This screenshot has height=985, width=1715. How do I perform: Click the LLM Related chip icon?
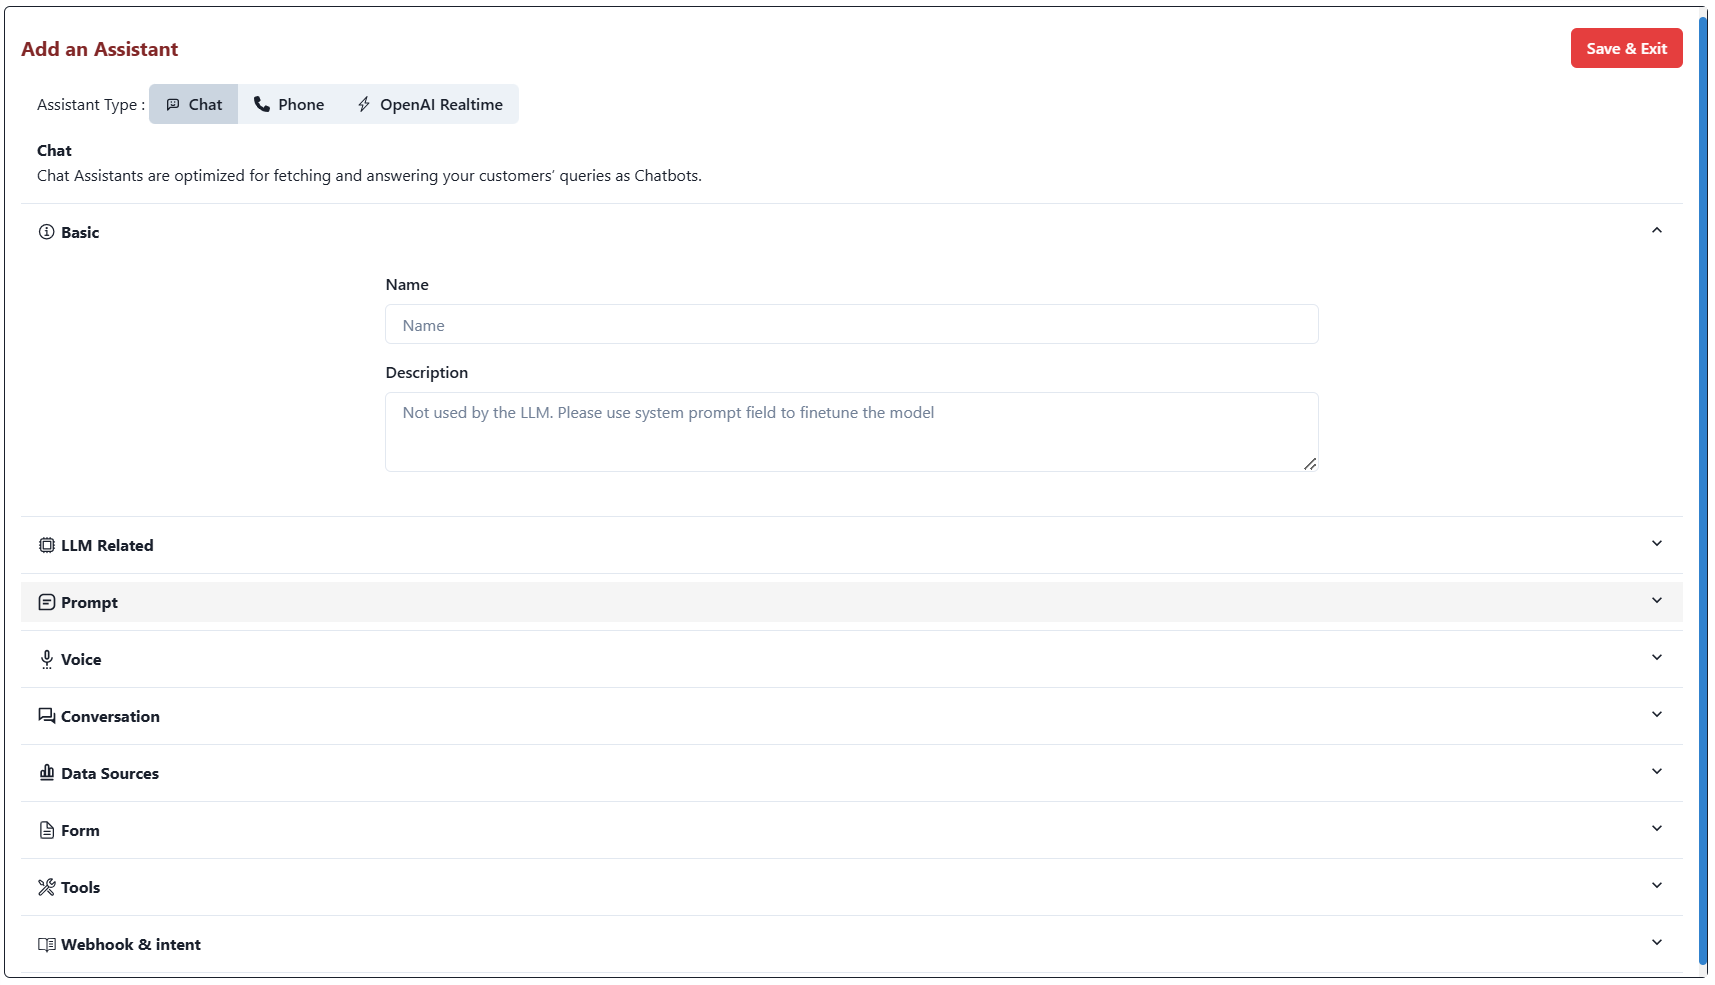[x=46, y=545]
